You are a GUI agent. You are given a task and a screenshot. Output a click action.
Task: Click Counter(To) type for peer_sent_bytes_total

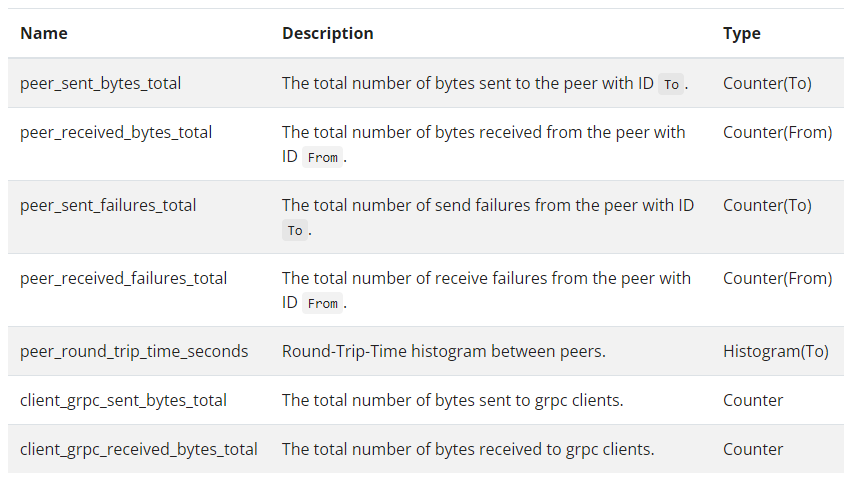(767, 83)
